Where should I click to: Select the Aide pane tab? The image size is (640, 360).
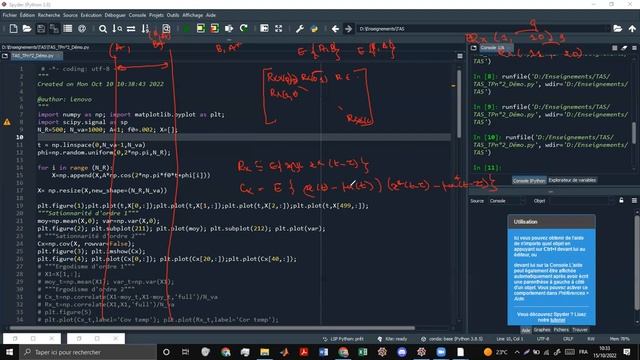pos(526,330)
